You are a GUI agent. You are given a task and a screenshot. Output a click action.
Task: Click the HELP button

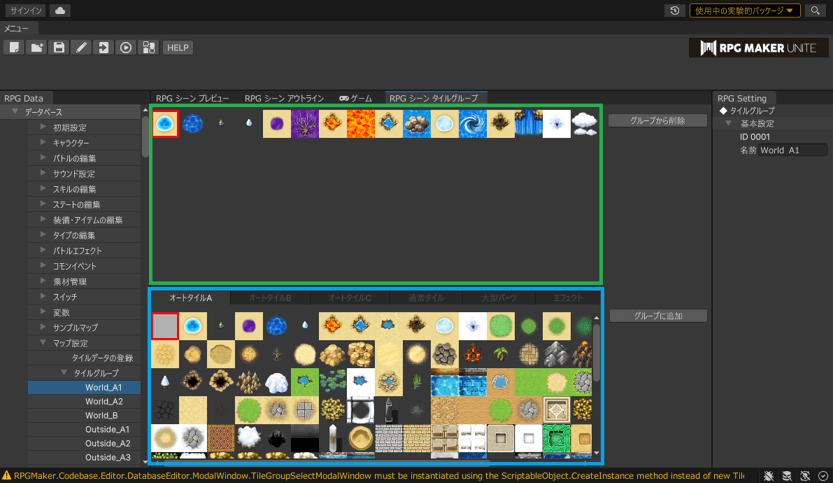click(177, 47)
